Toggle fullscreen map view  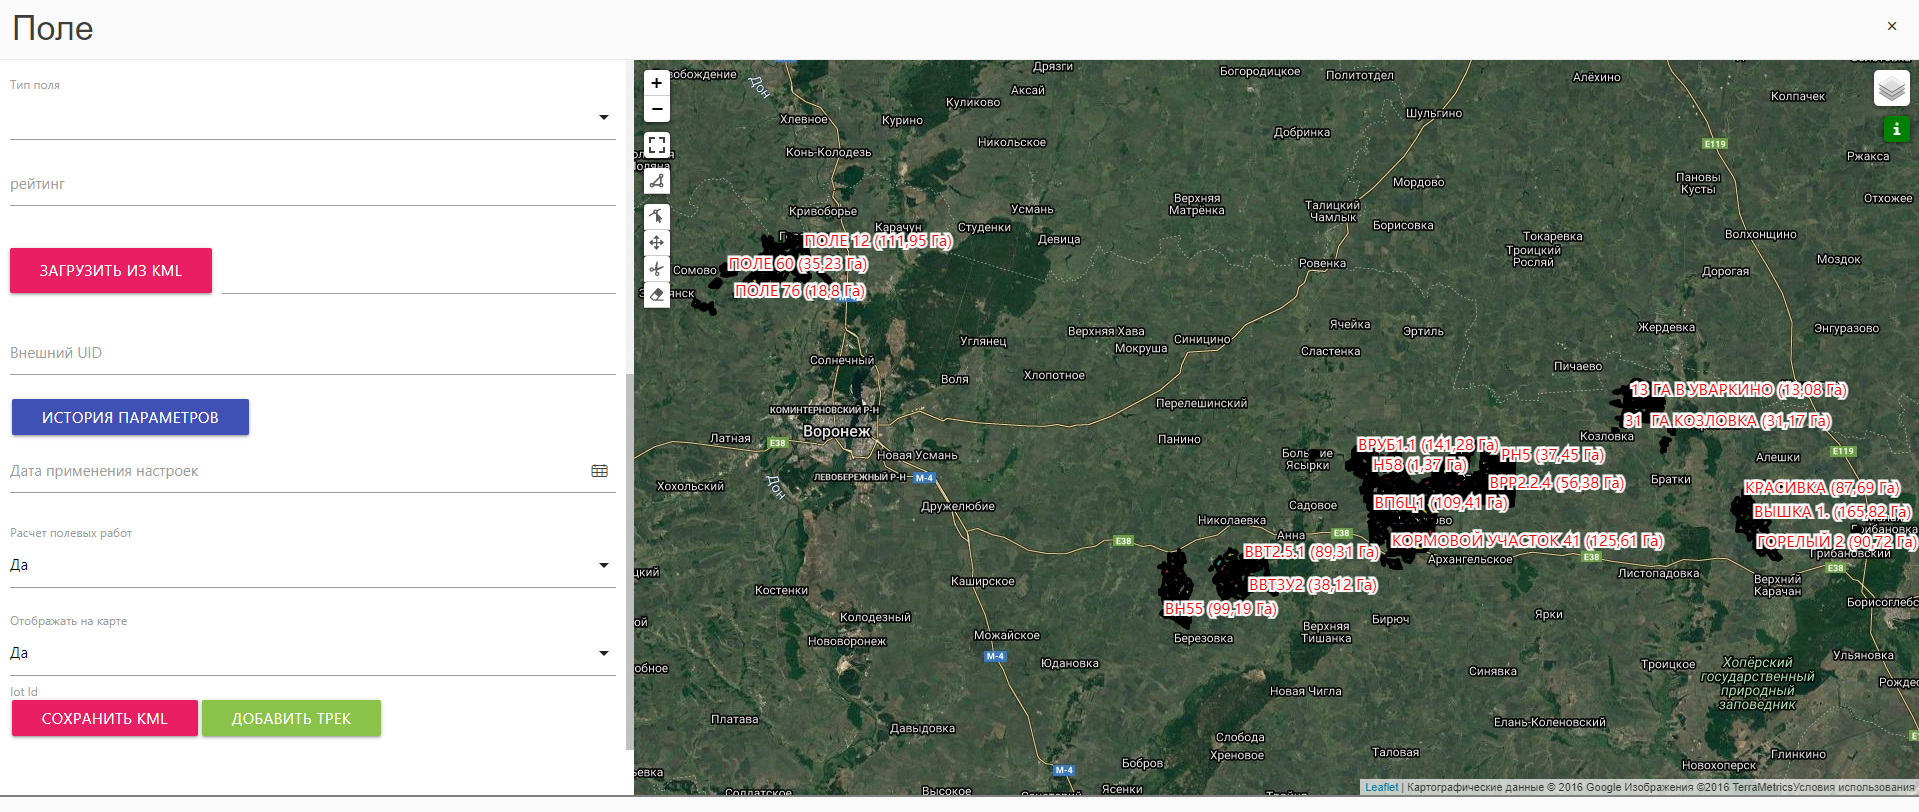[x=657, y=145]
